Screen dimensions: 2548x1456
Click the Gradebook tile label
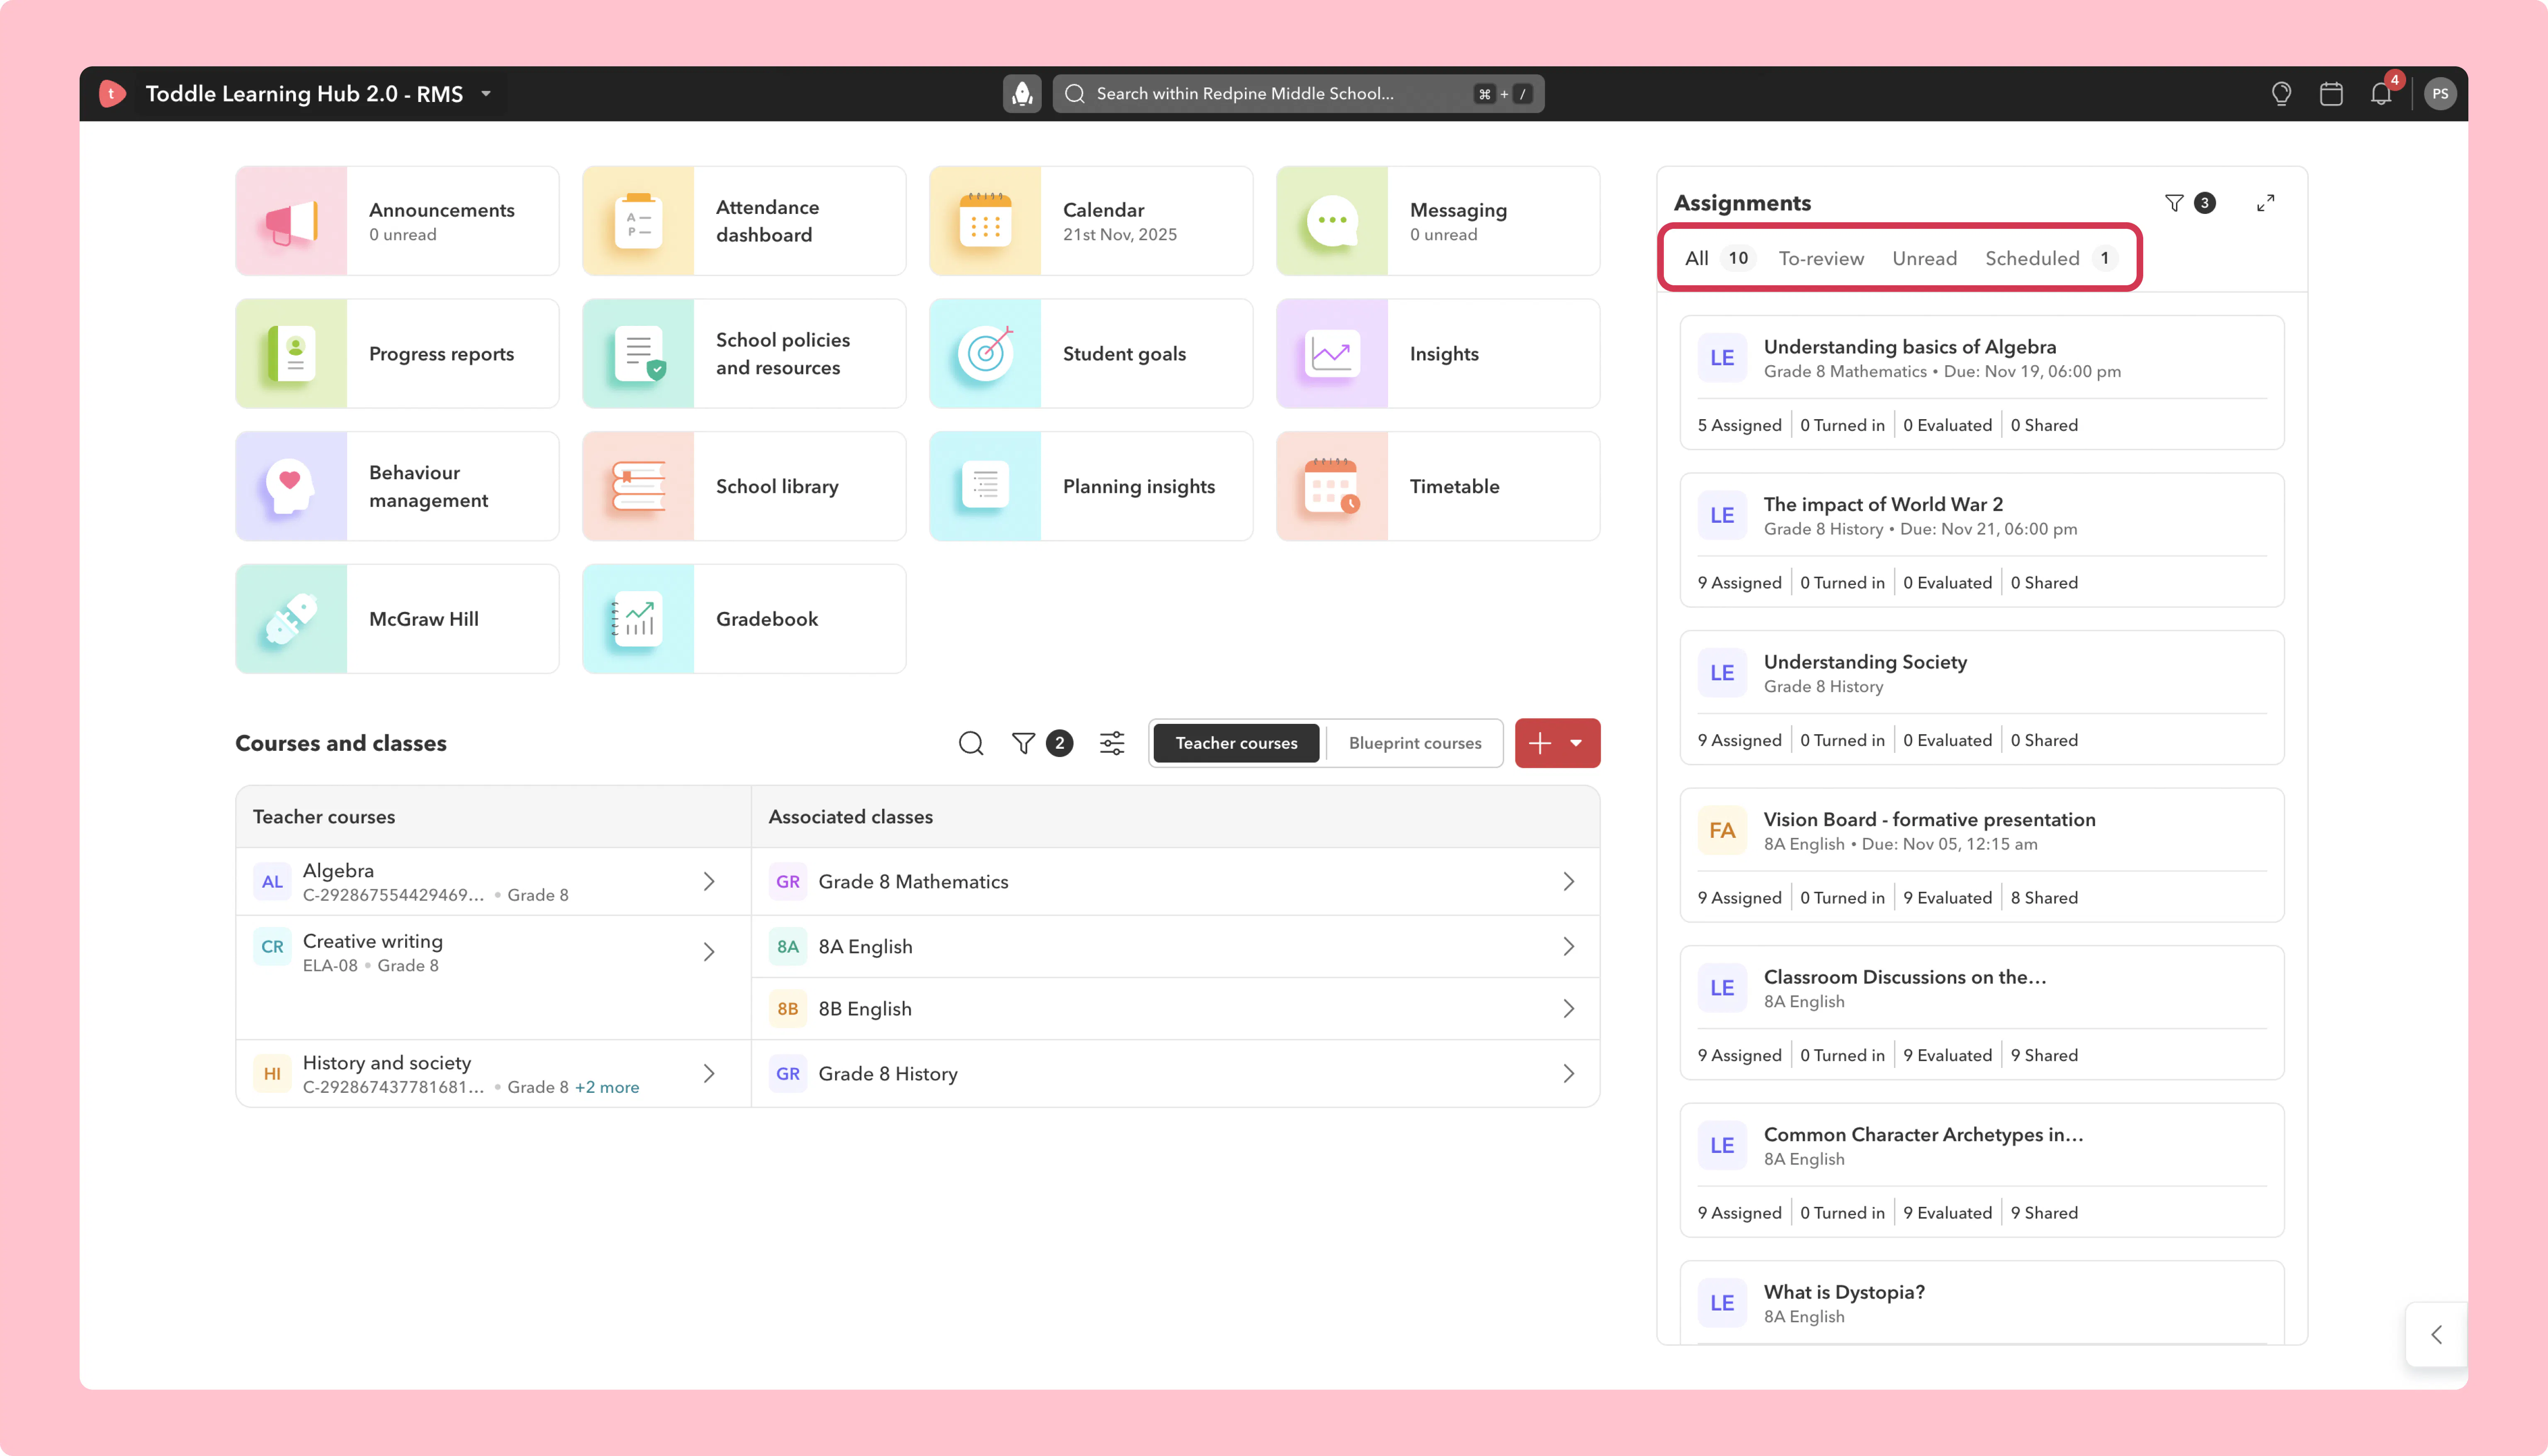click(x=767, y=619)
